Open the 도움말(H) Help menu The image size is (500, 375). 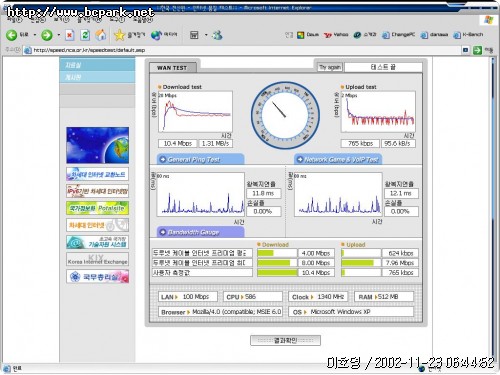pyautogui.click(x=143, y=20)
